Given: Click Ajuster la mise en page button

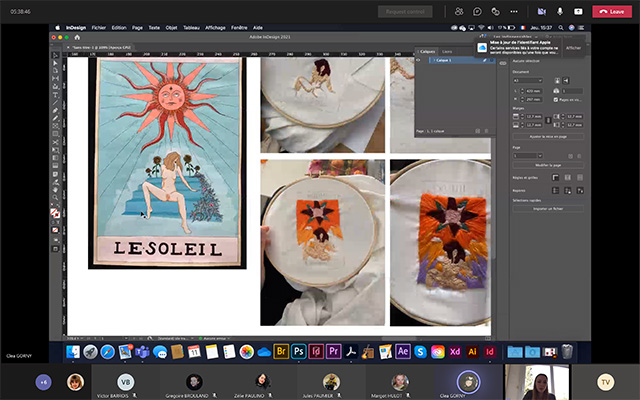Looking at the screenshot, I should (x=548, y=137).
